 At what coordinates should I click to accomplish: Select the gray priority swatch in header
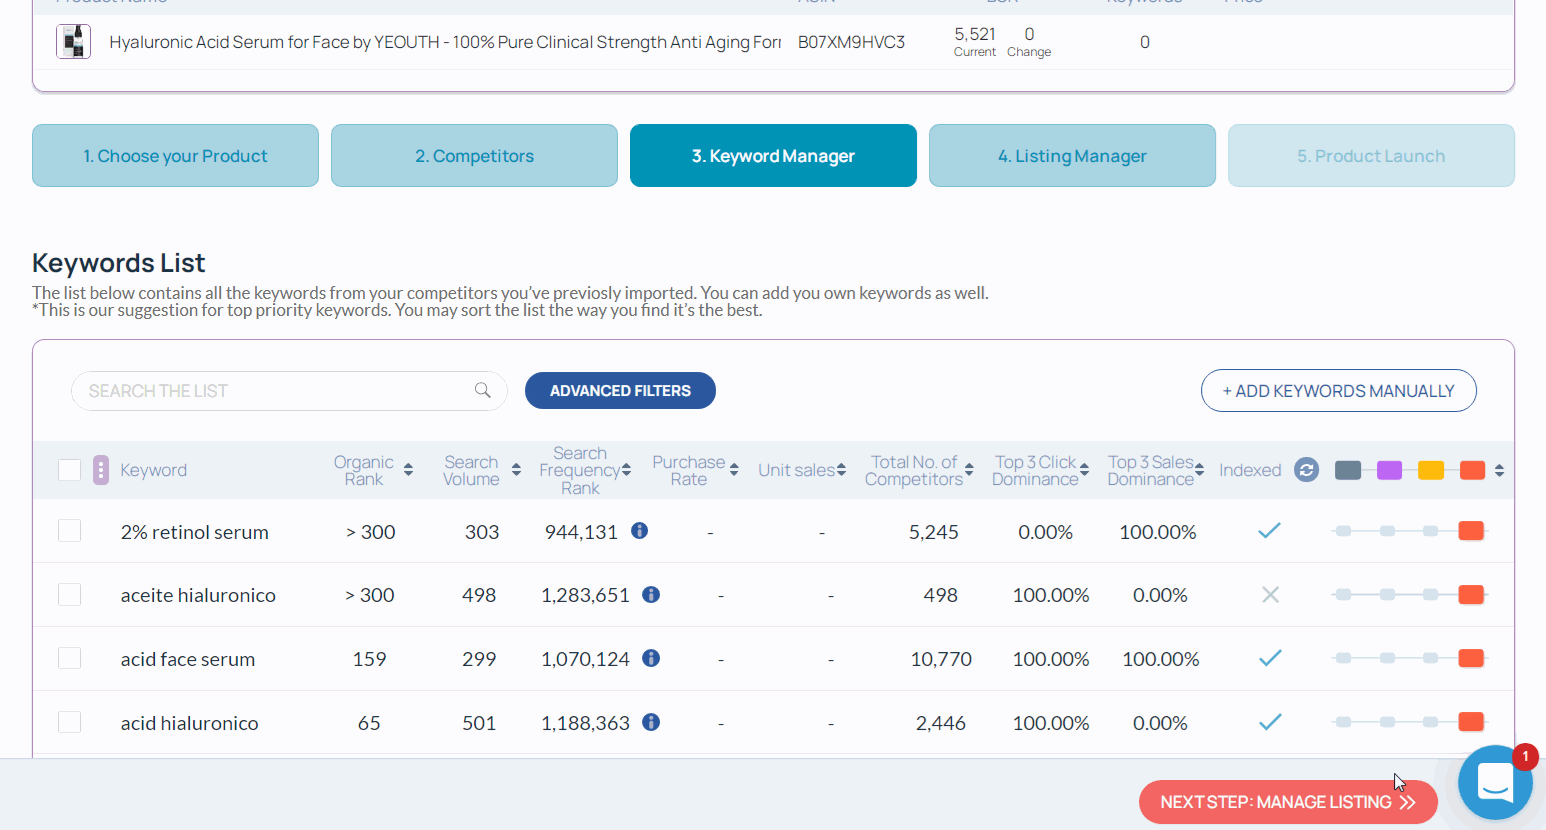click(x=1348, y=470)
